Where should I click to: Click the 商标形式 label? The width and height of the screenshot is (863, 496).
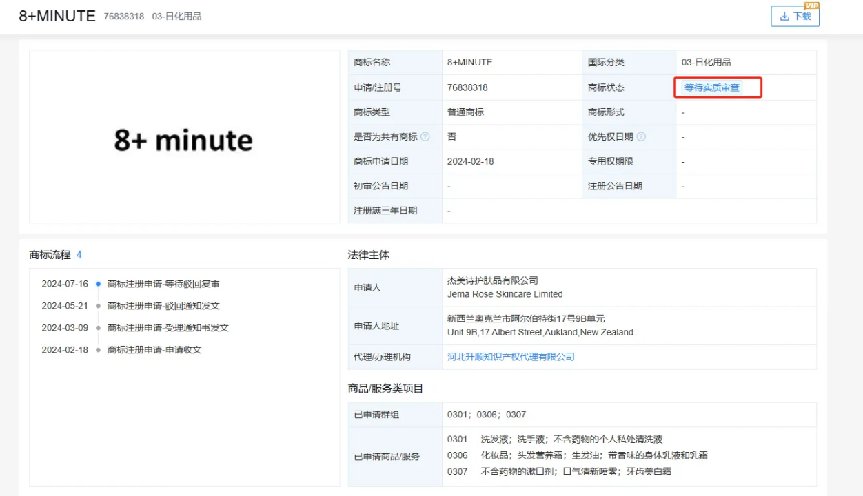606,112
